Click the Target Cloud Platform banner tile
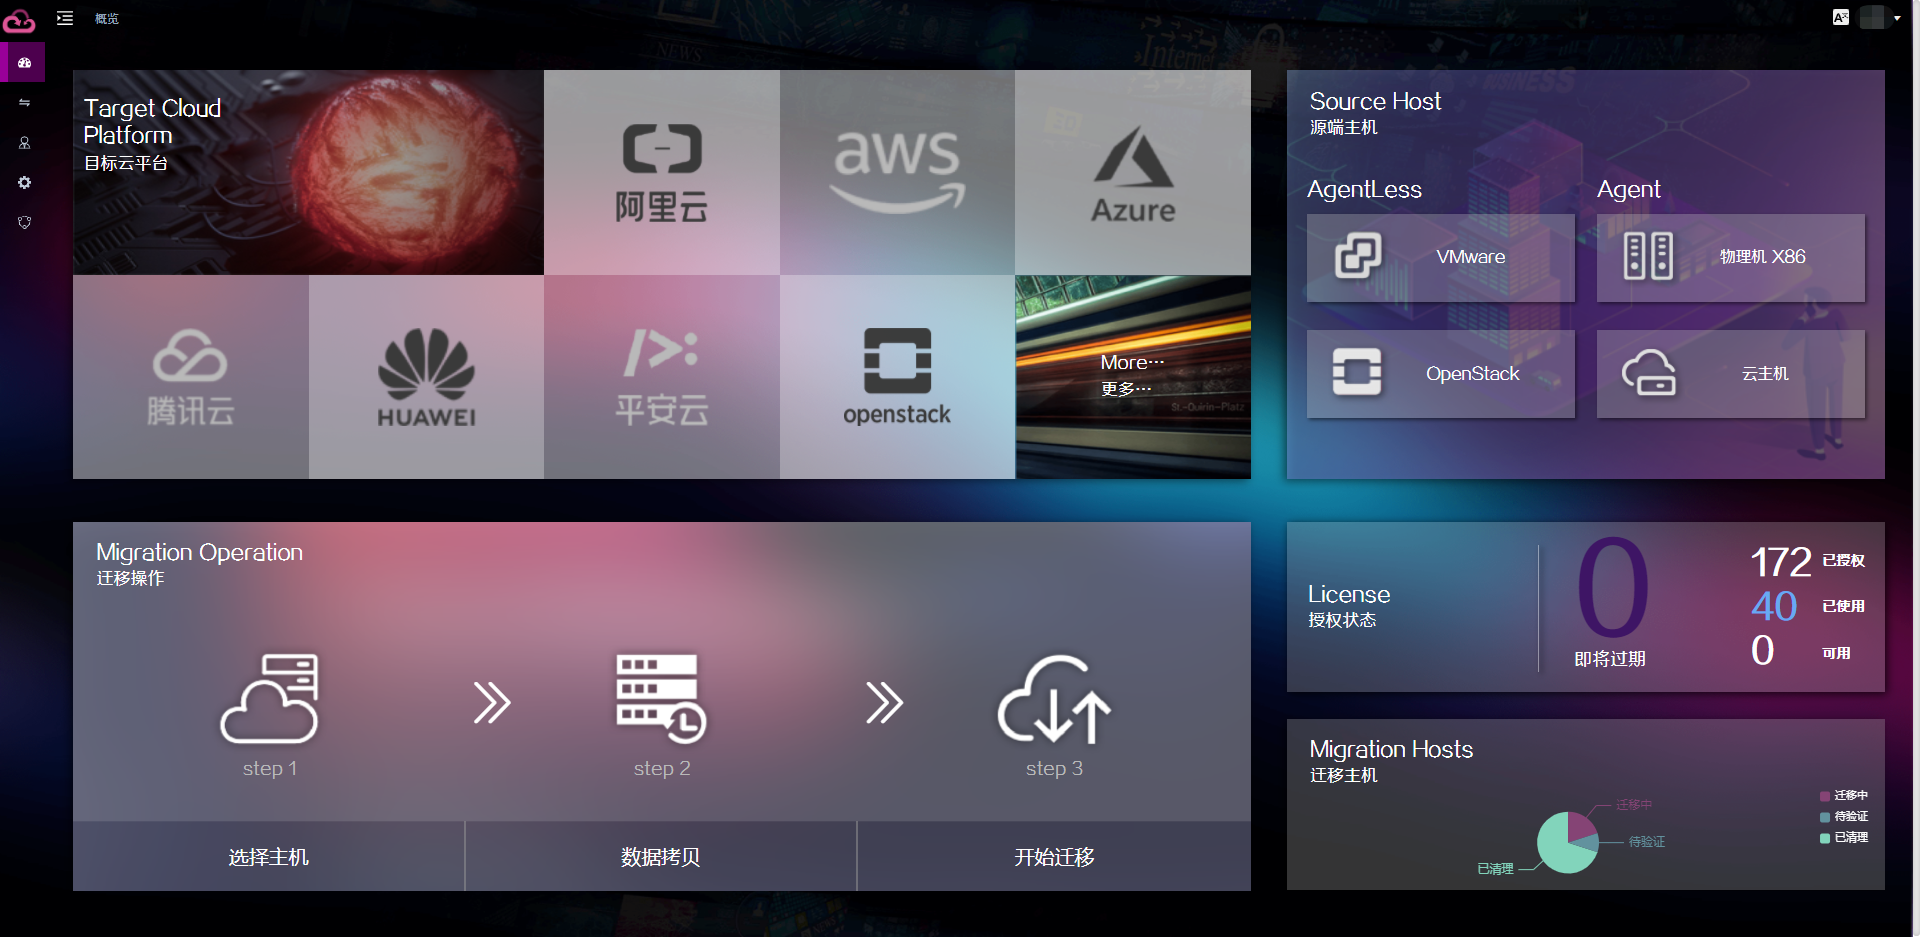 coord(308,172)
